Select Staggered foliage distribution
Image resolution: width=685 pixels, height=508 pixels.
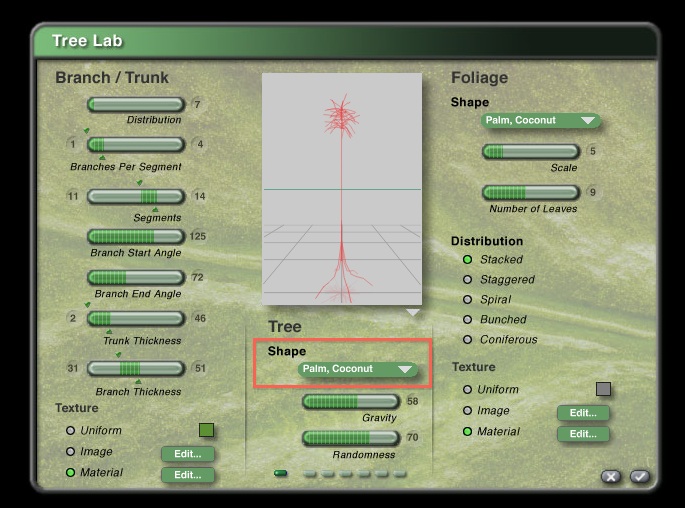point(467,280)
